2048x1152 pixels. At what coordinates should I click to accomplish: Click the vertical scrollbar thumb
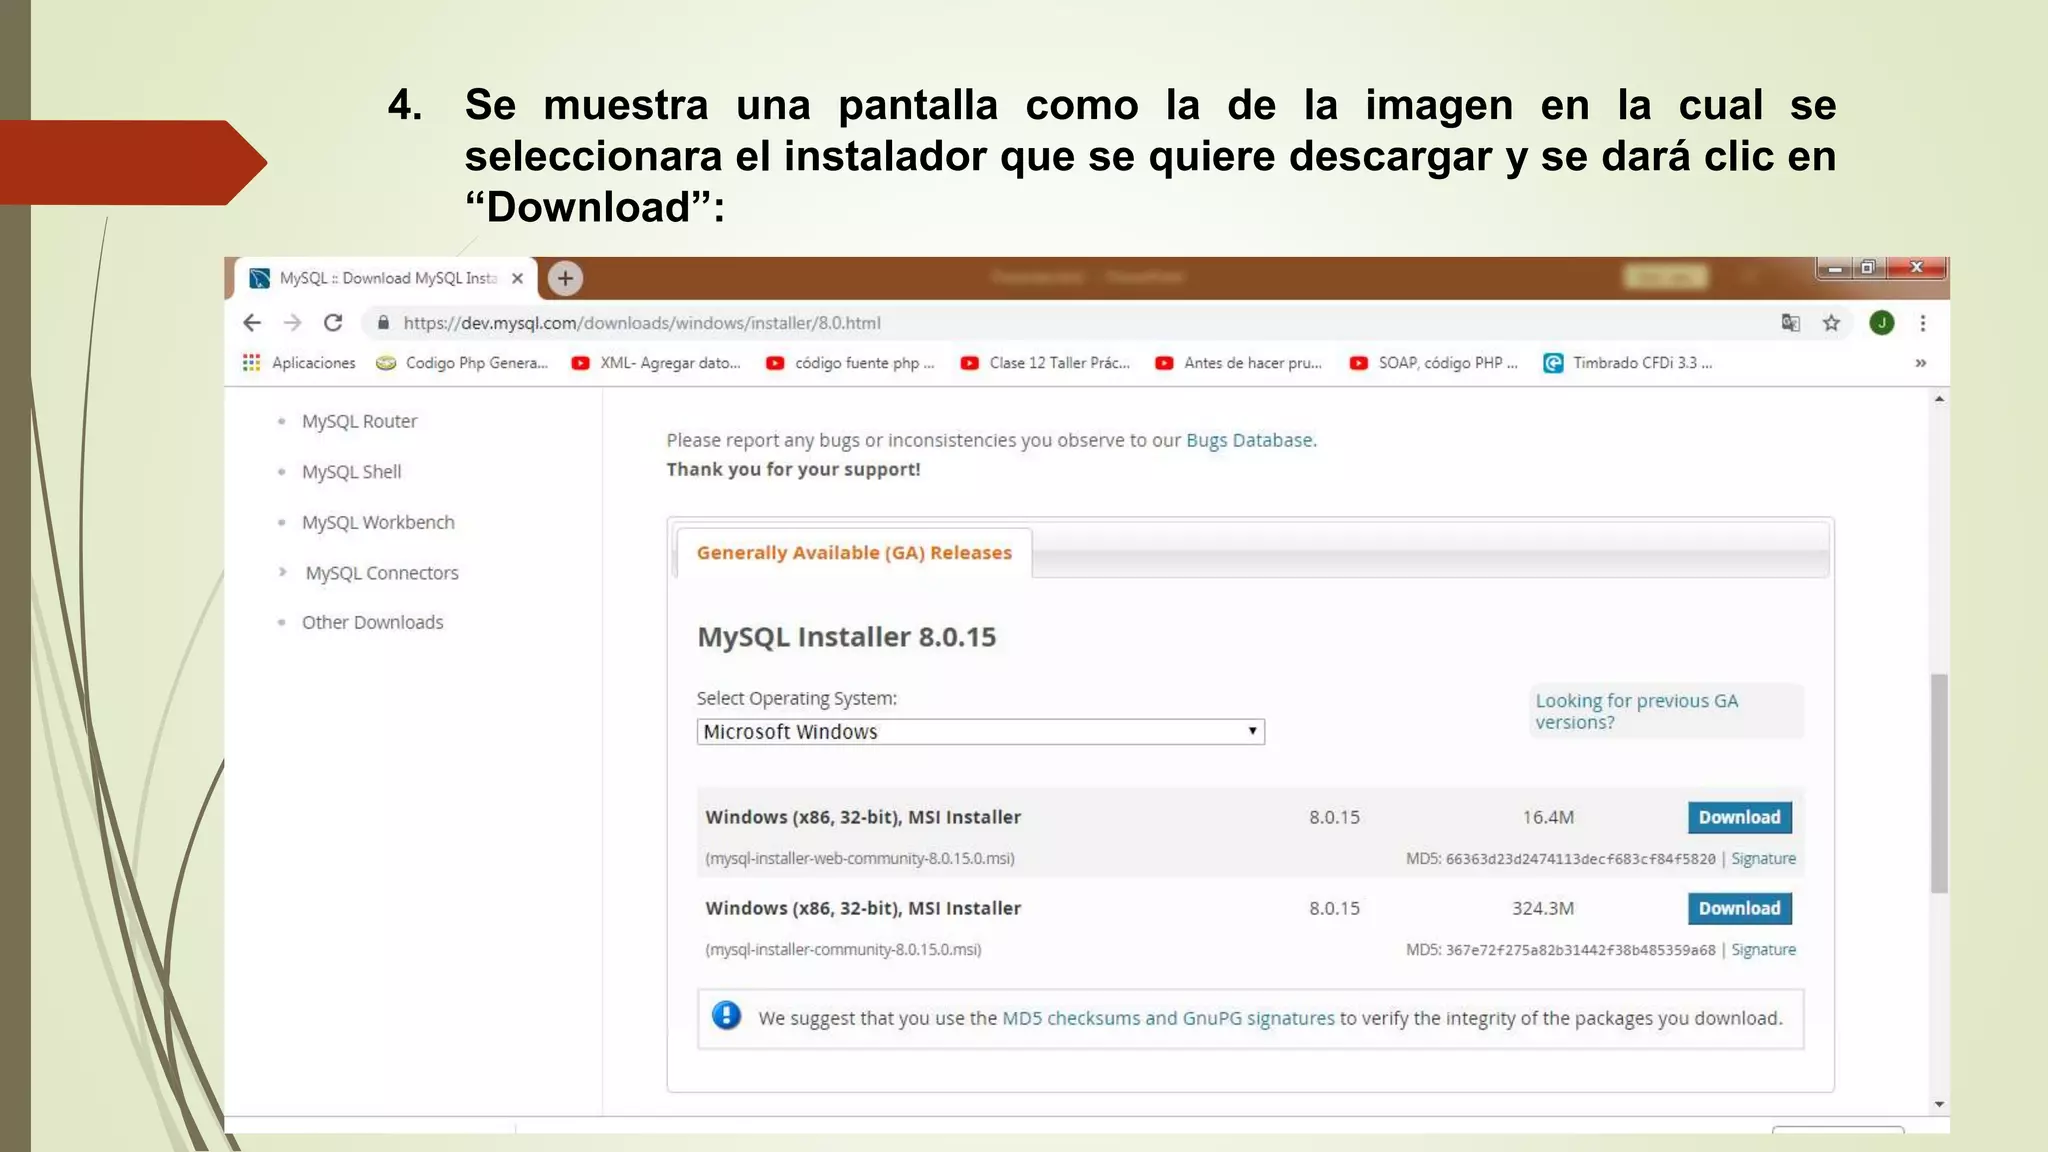pyautogui.click(x=1939, y=783)
